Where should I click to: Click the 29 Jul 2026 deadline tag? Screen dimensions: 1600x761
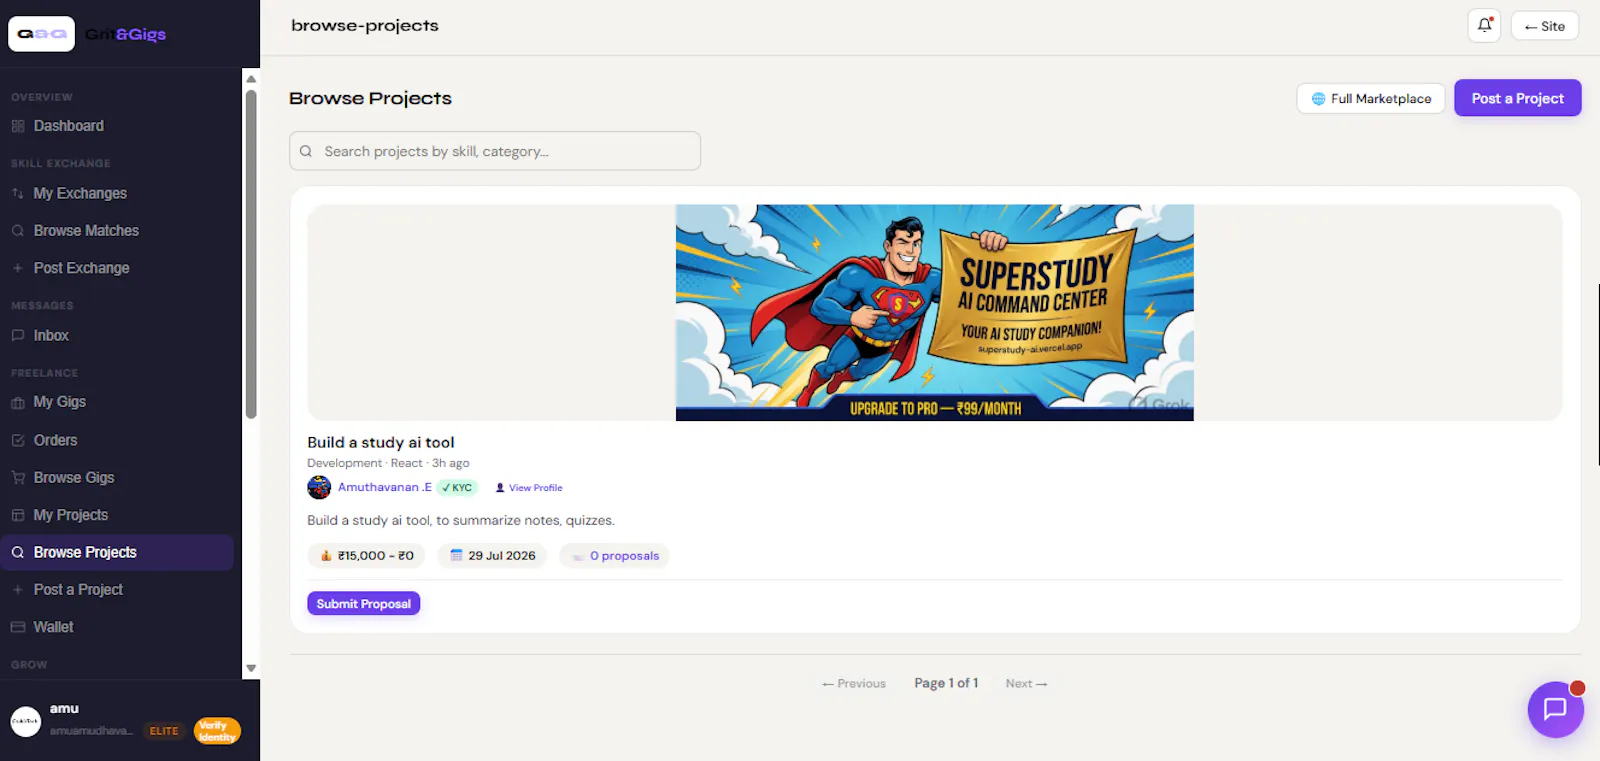tap(492, 556)
